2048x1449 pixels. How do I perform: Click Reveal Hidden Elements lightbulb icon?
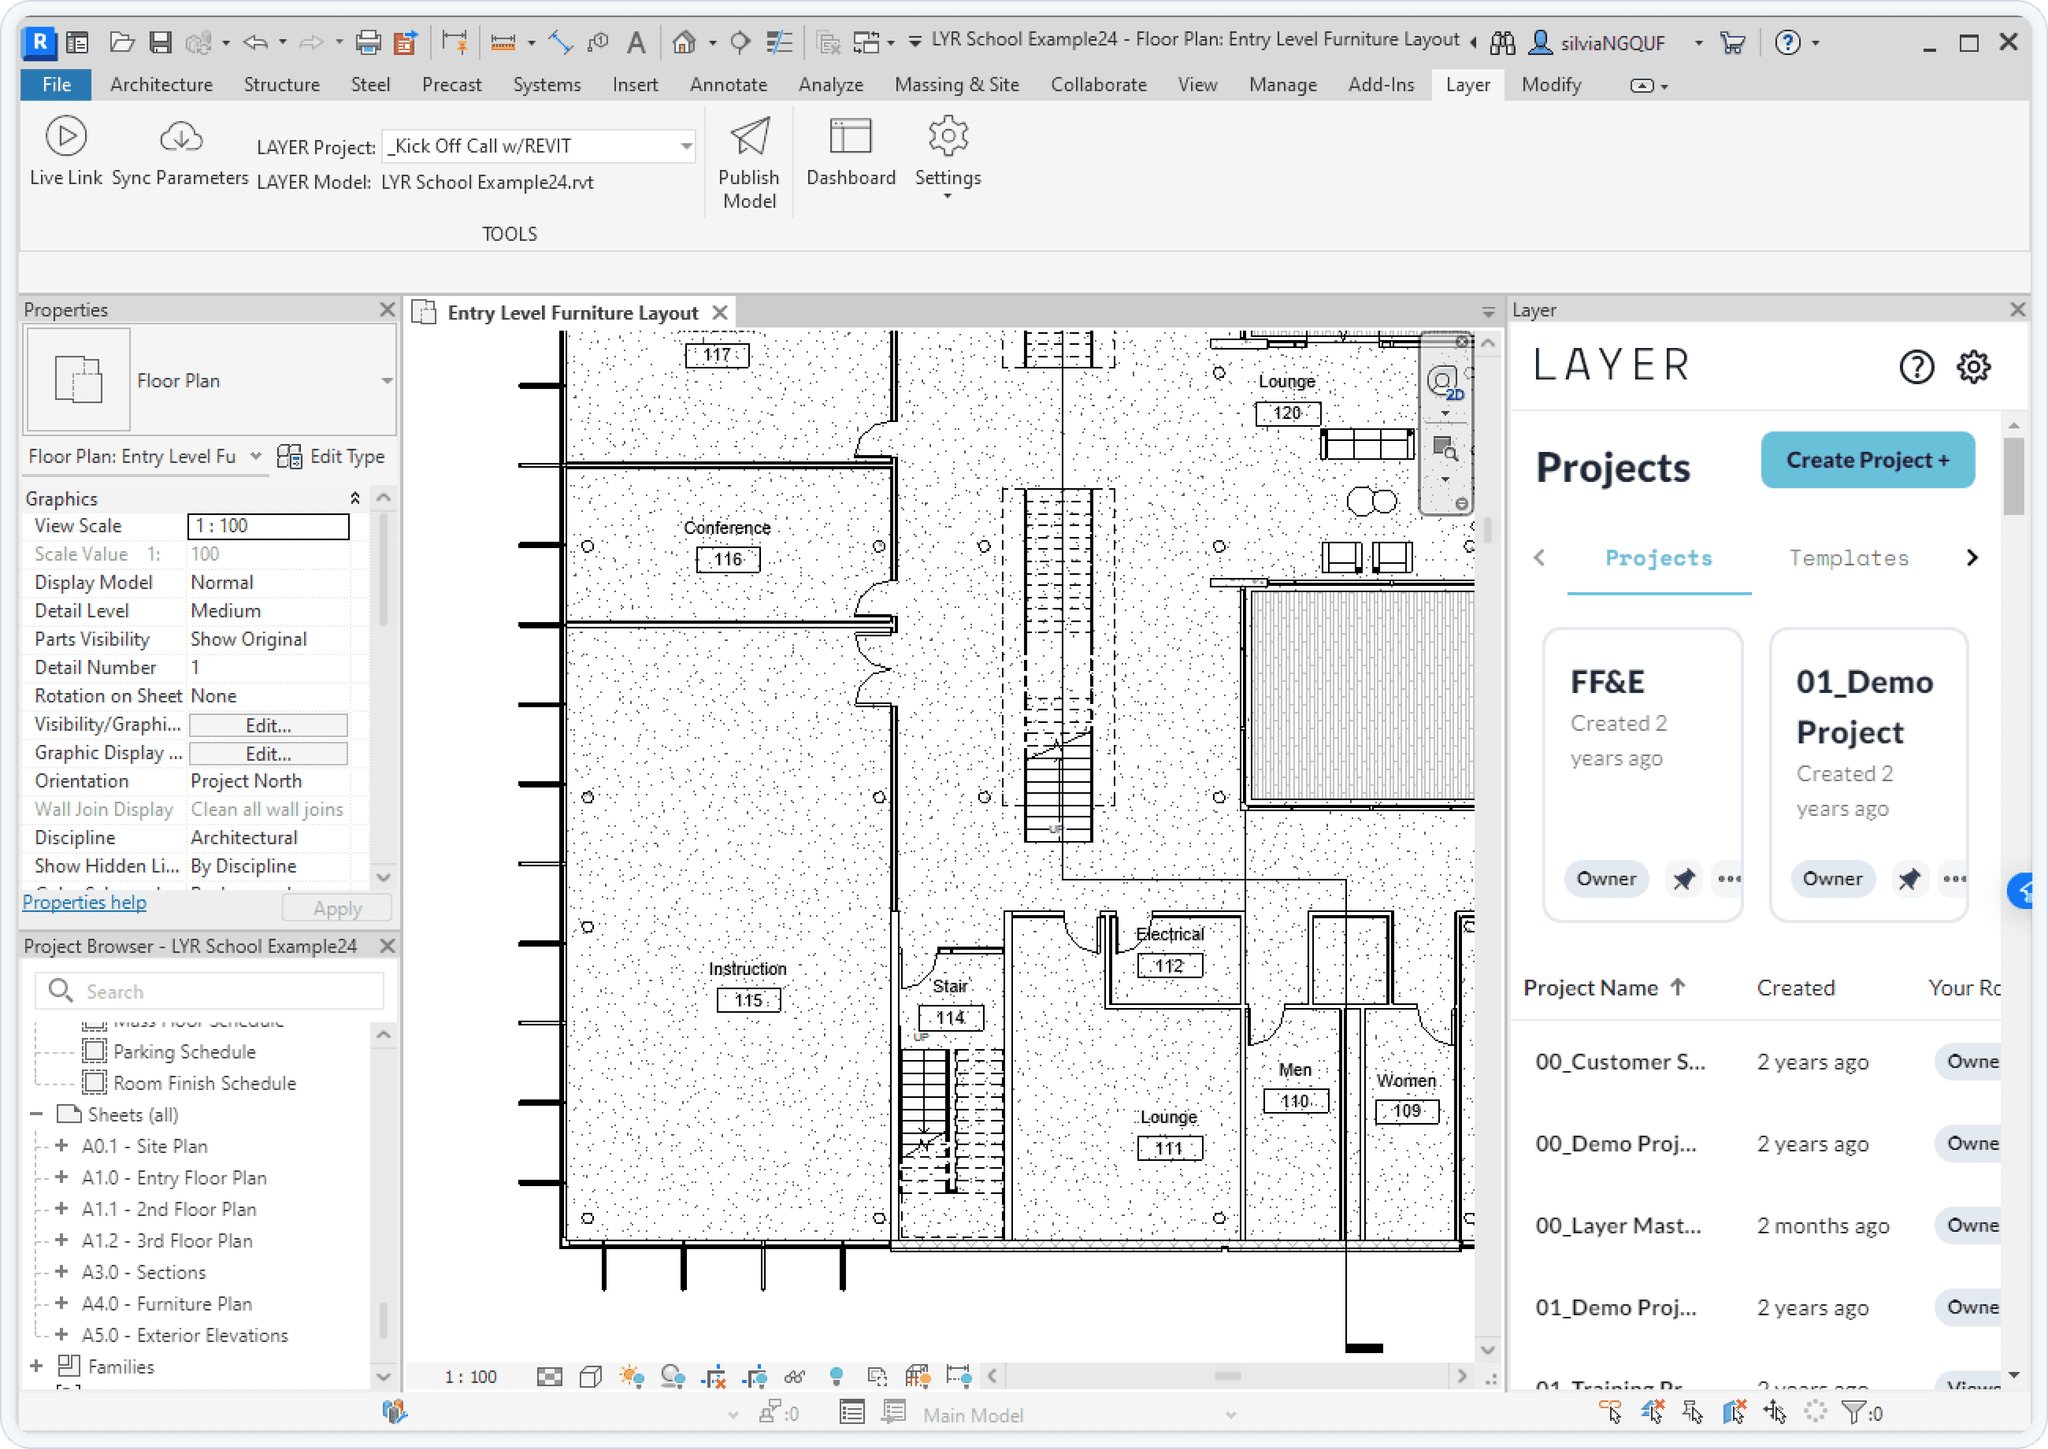click(x=837, y=1377)
